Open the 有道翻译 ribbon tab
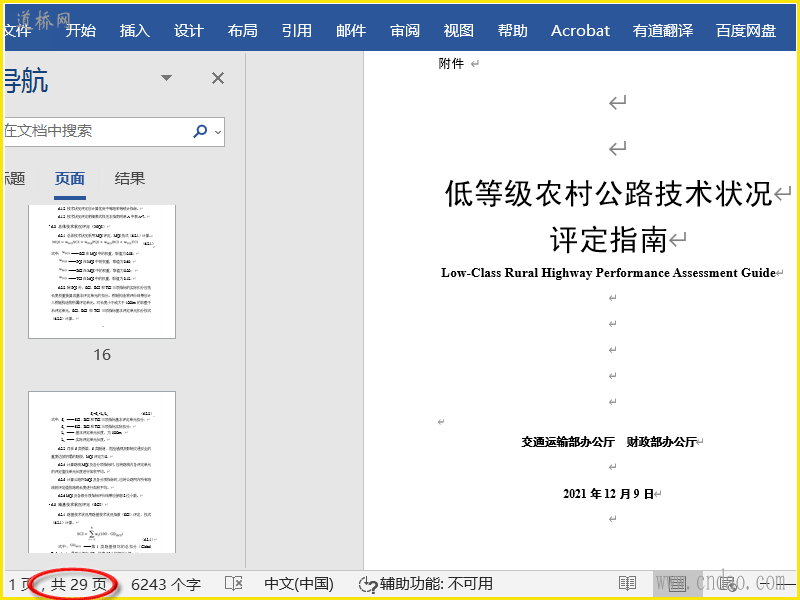 [663, 31]
